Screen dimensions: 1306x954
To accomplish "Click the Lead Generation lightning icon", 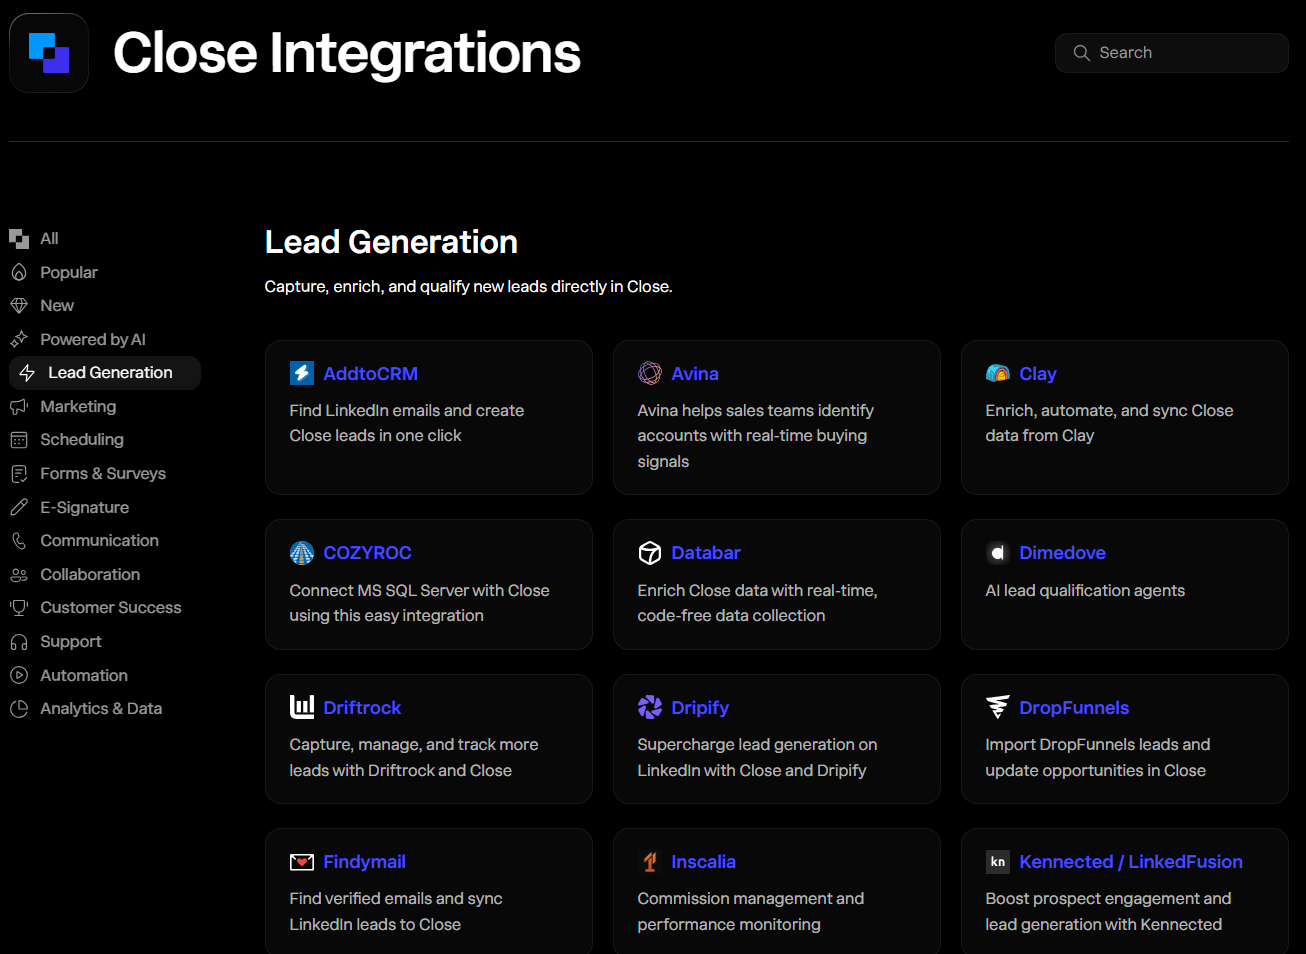I will pyautogui.click(x=27, y=373).
